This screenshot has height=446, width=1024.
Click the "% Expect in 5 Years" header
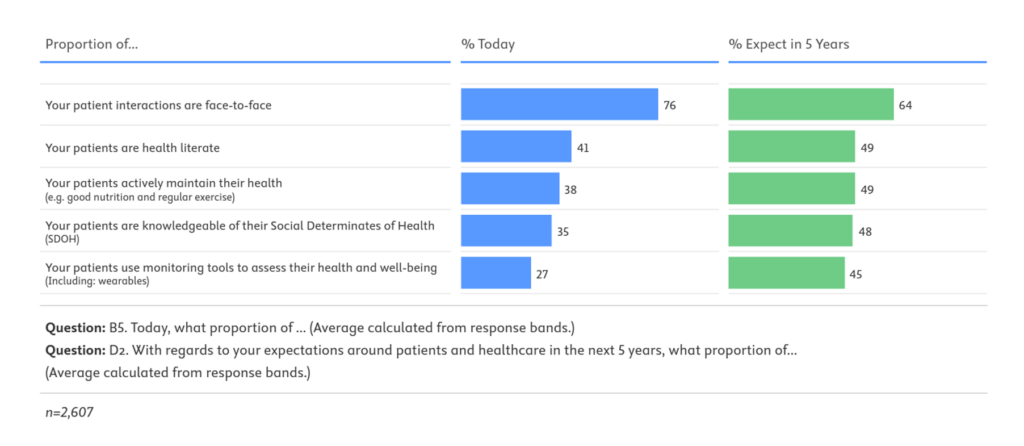tap(789, 45)
